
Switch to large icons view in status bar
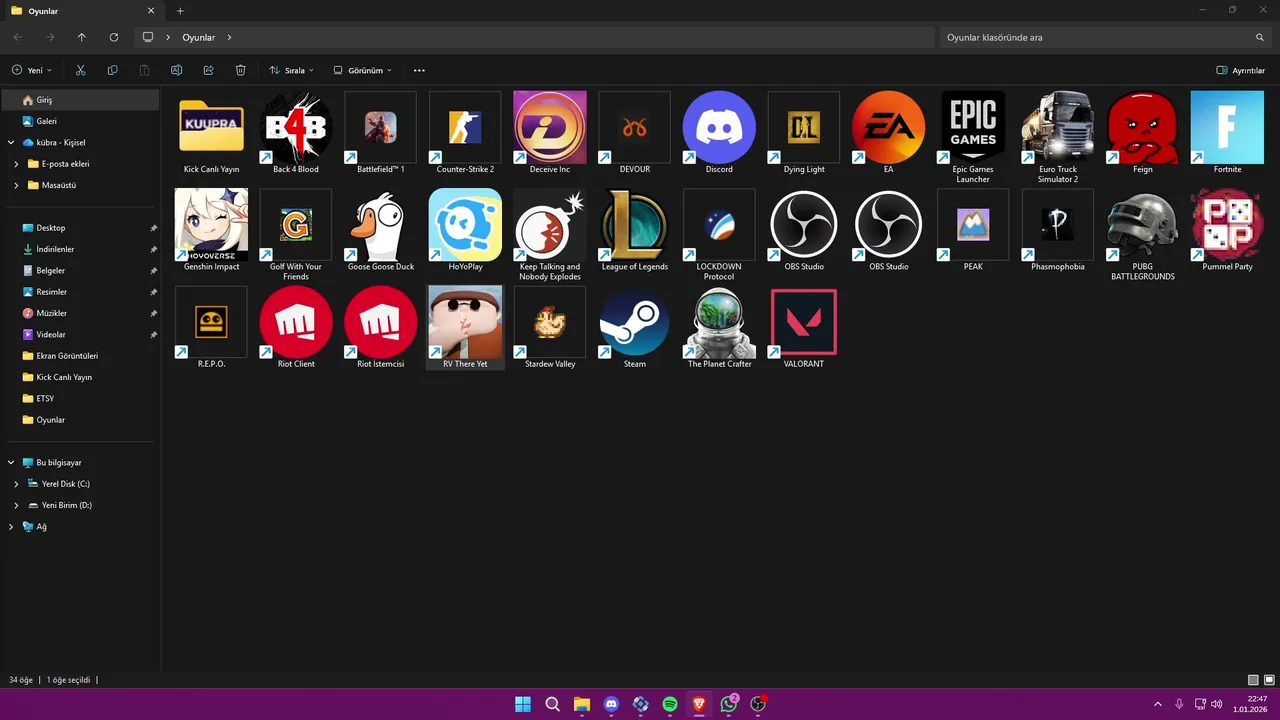(1269, 680)
